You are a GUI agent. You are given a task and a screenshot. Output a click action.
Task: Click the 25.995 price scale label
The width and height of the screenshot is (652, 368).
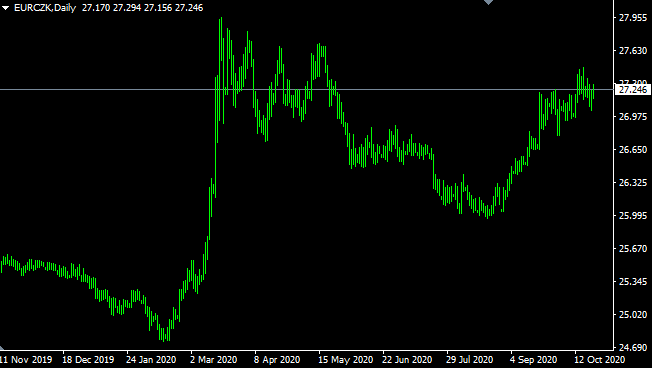click(x=633, y=215)
